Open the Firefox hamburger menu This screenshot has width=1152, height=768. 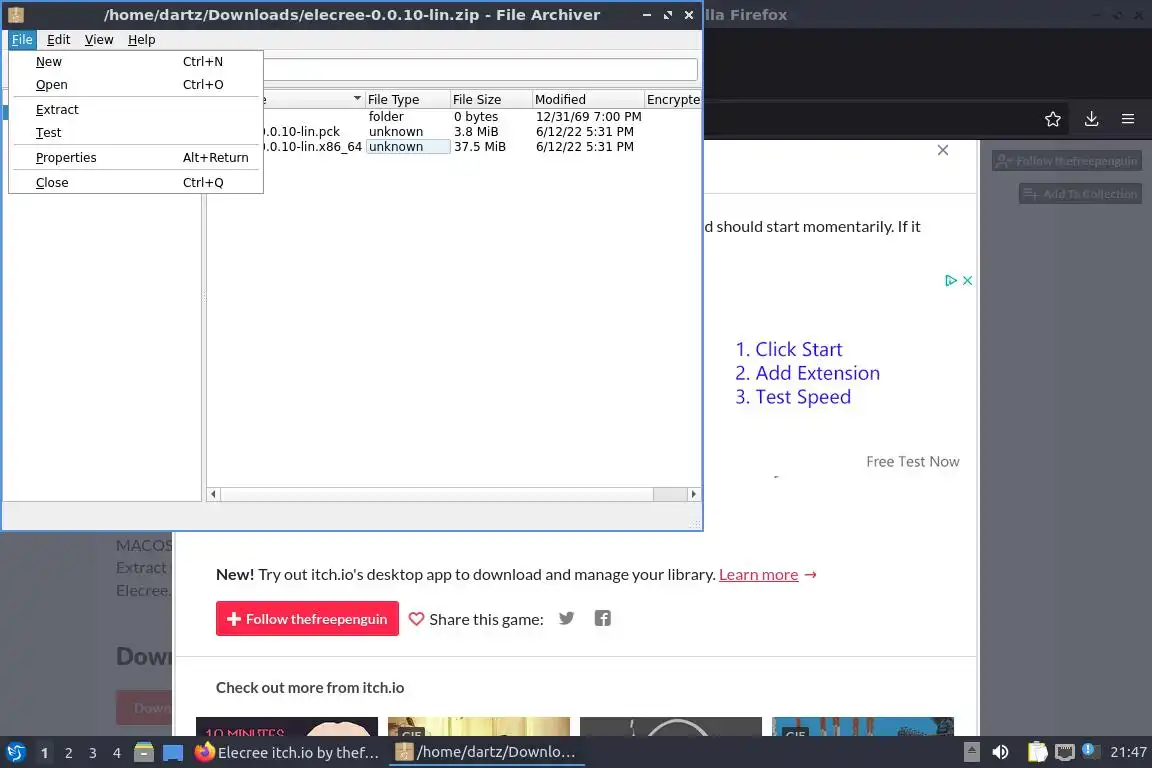(1128, 119)
